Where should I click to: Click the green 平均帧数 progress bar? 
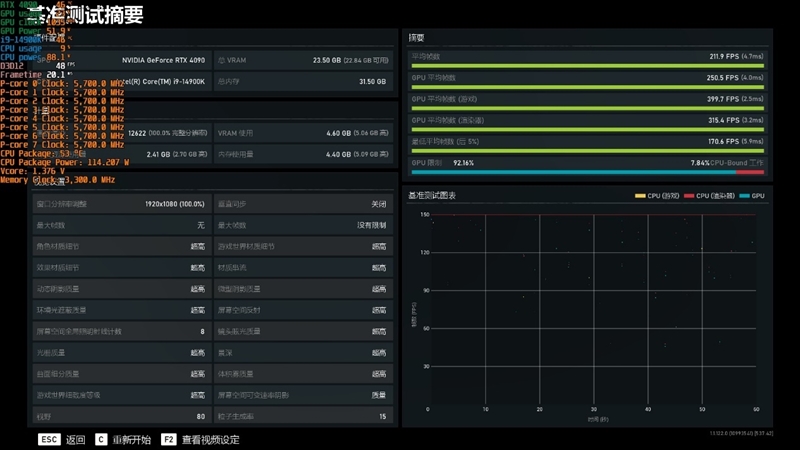coord(588,66)
